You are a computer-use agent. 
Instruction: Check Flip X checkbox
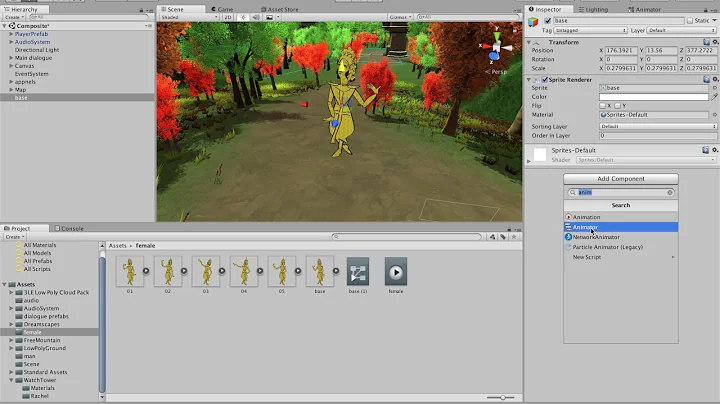[x=602, y=106]
